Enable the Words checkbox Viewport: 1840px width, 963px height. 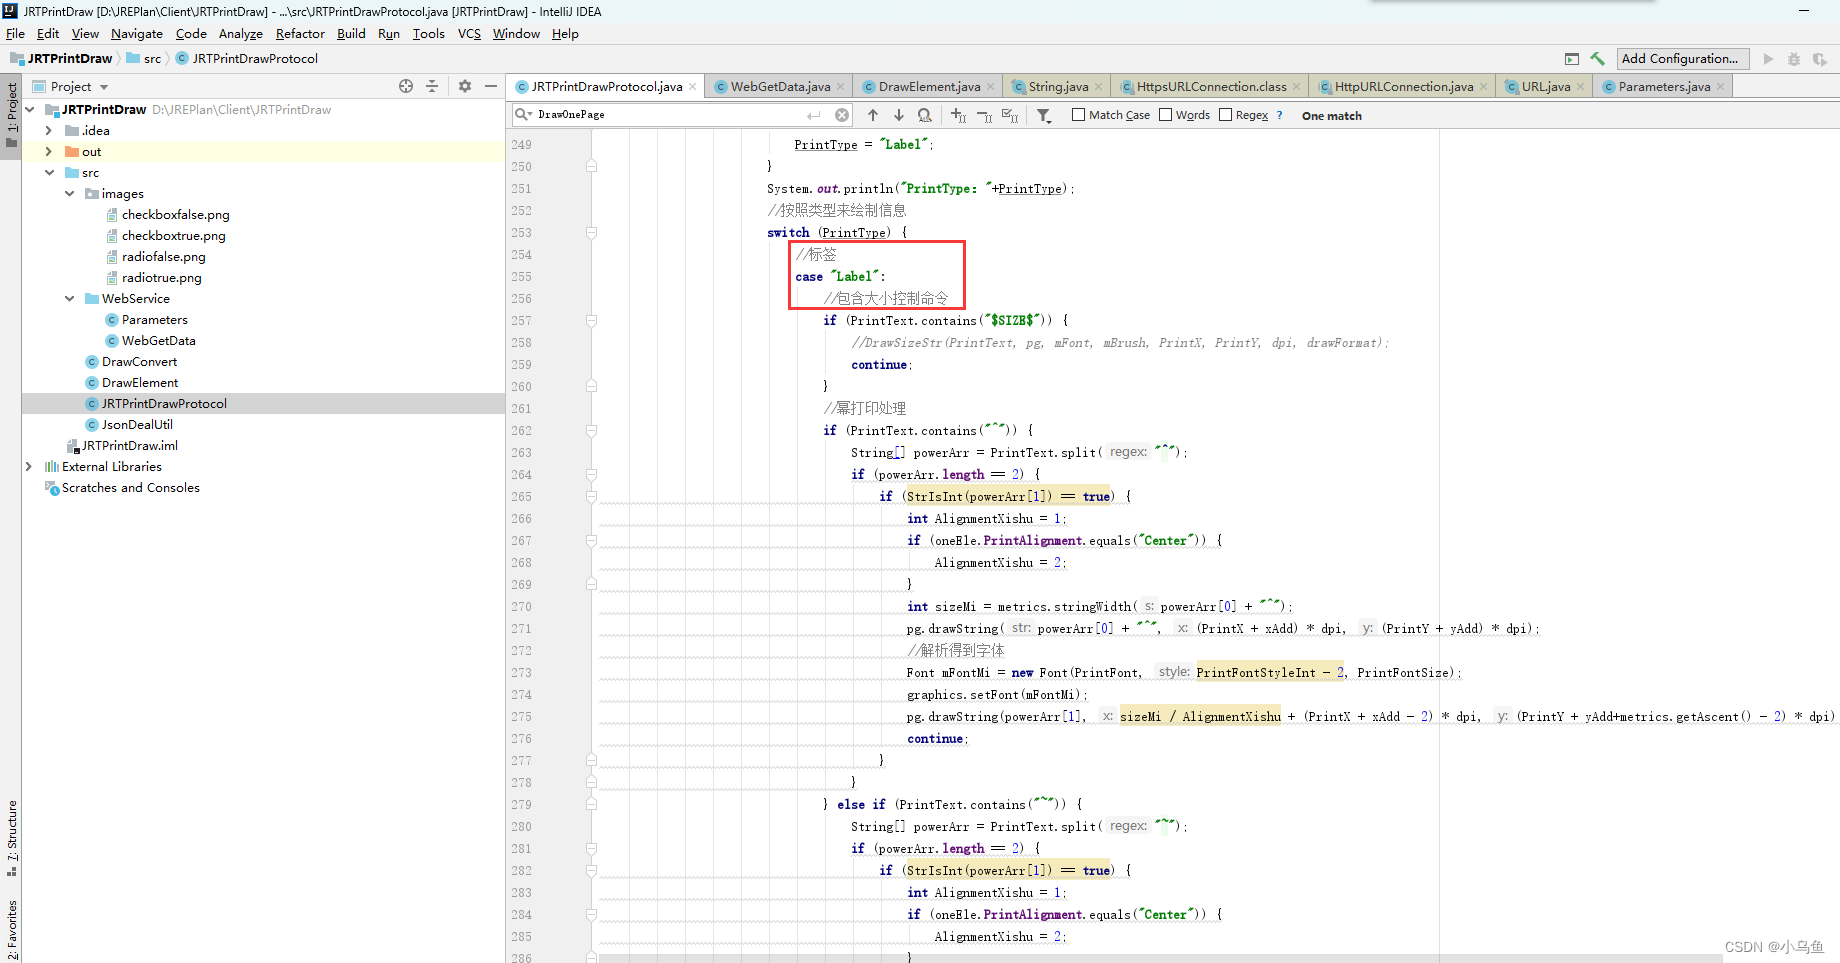click(1165, 115)
